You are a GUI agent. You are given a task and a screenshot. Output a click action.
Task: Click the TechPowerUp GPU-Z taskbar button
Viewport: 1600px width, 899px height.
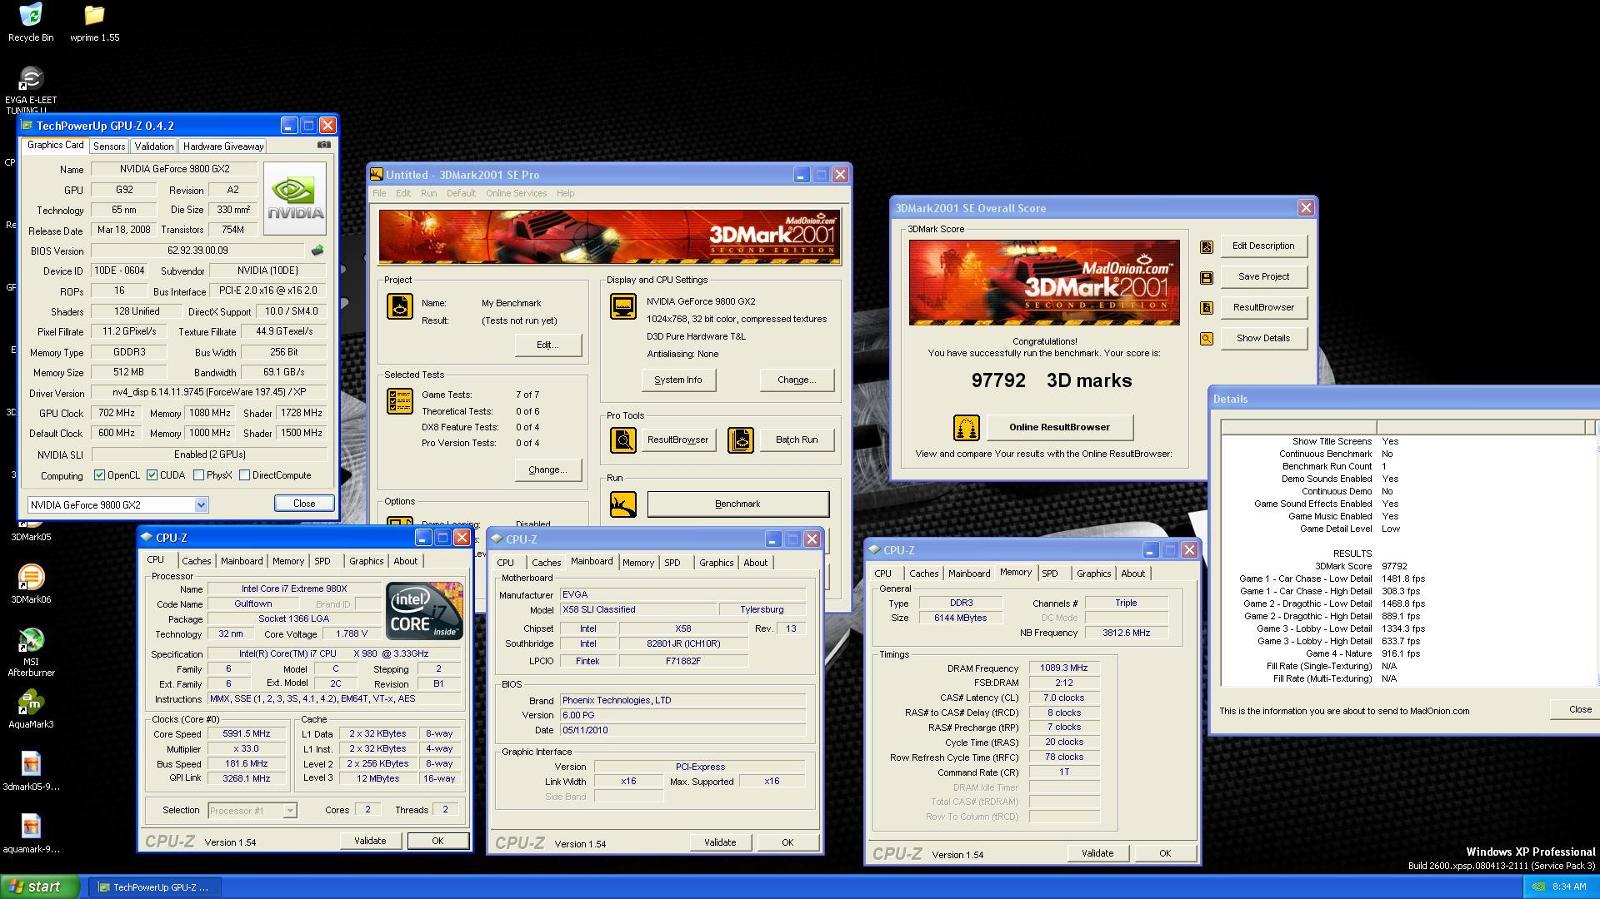[x=157, y=887]
